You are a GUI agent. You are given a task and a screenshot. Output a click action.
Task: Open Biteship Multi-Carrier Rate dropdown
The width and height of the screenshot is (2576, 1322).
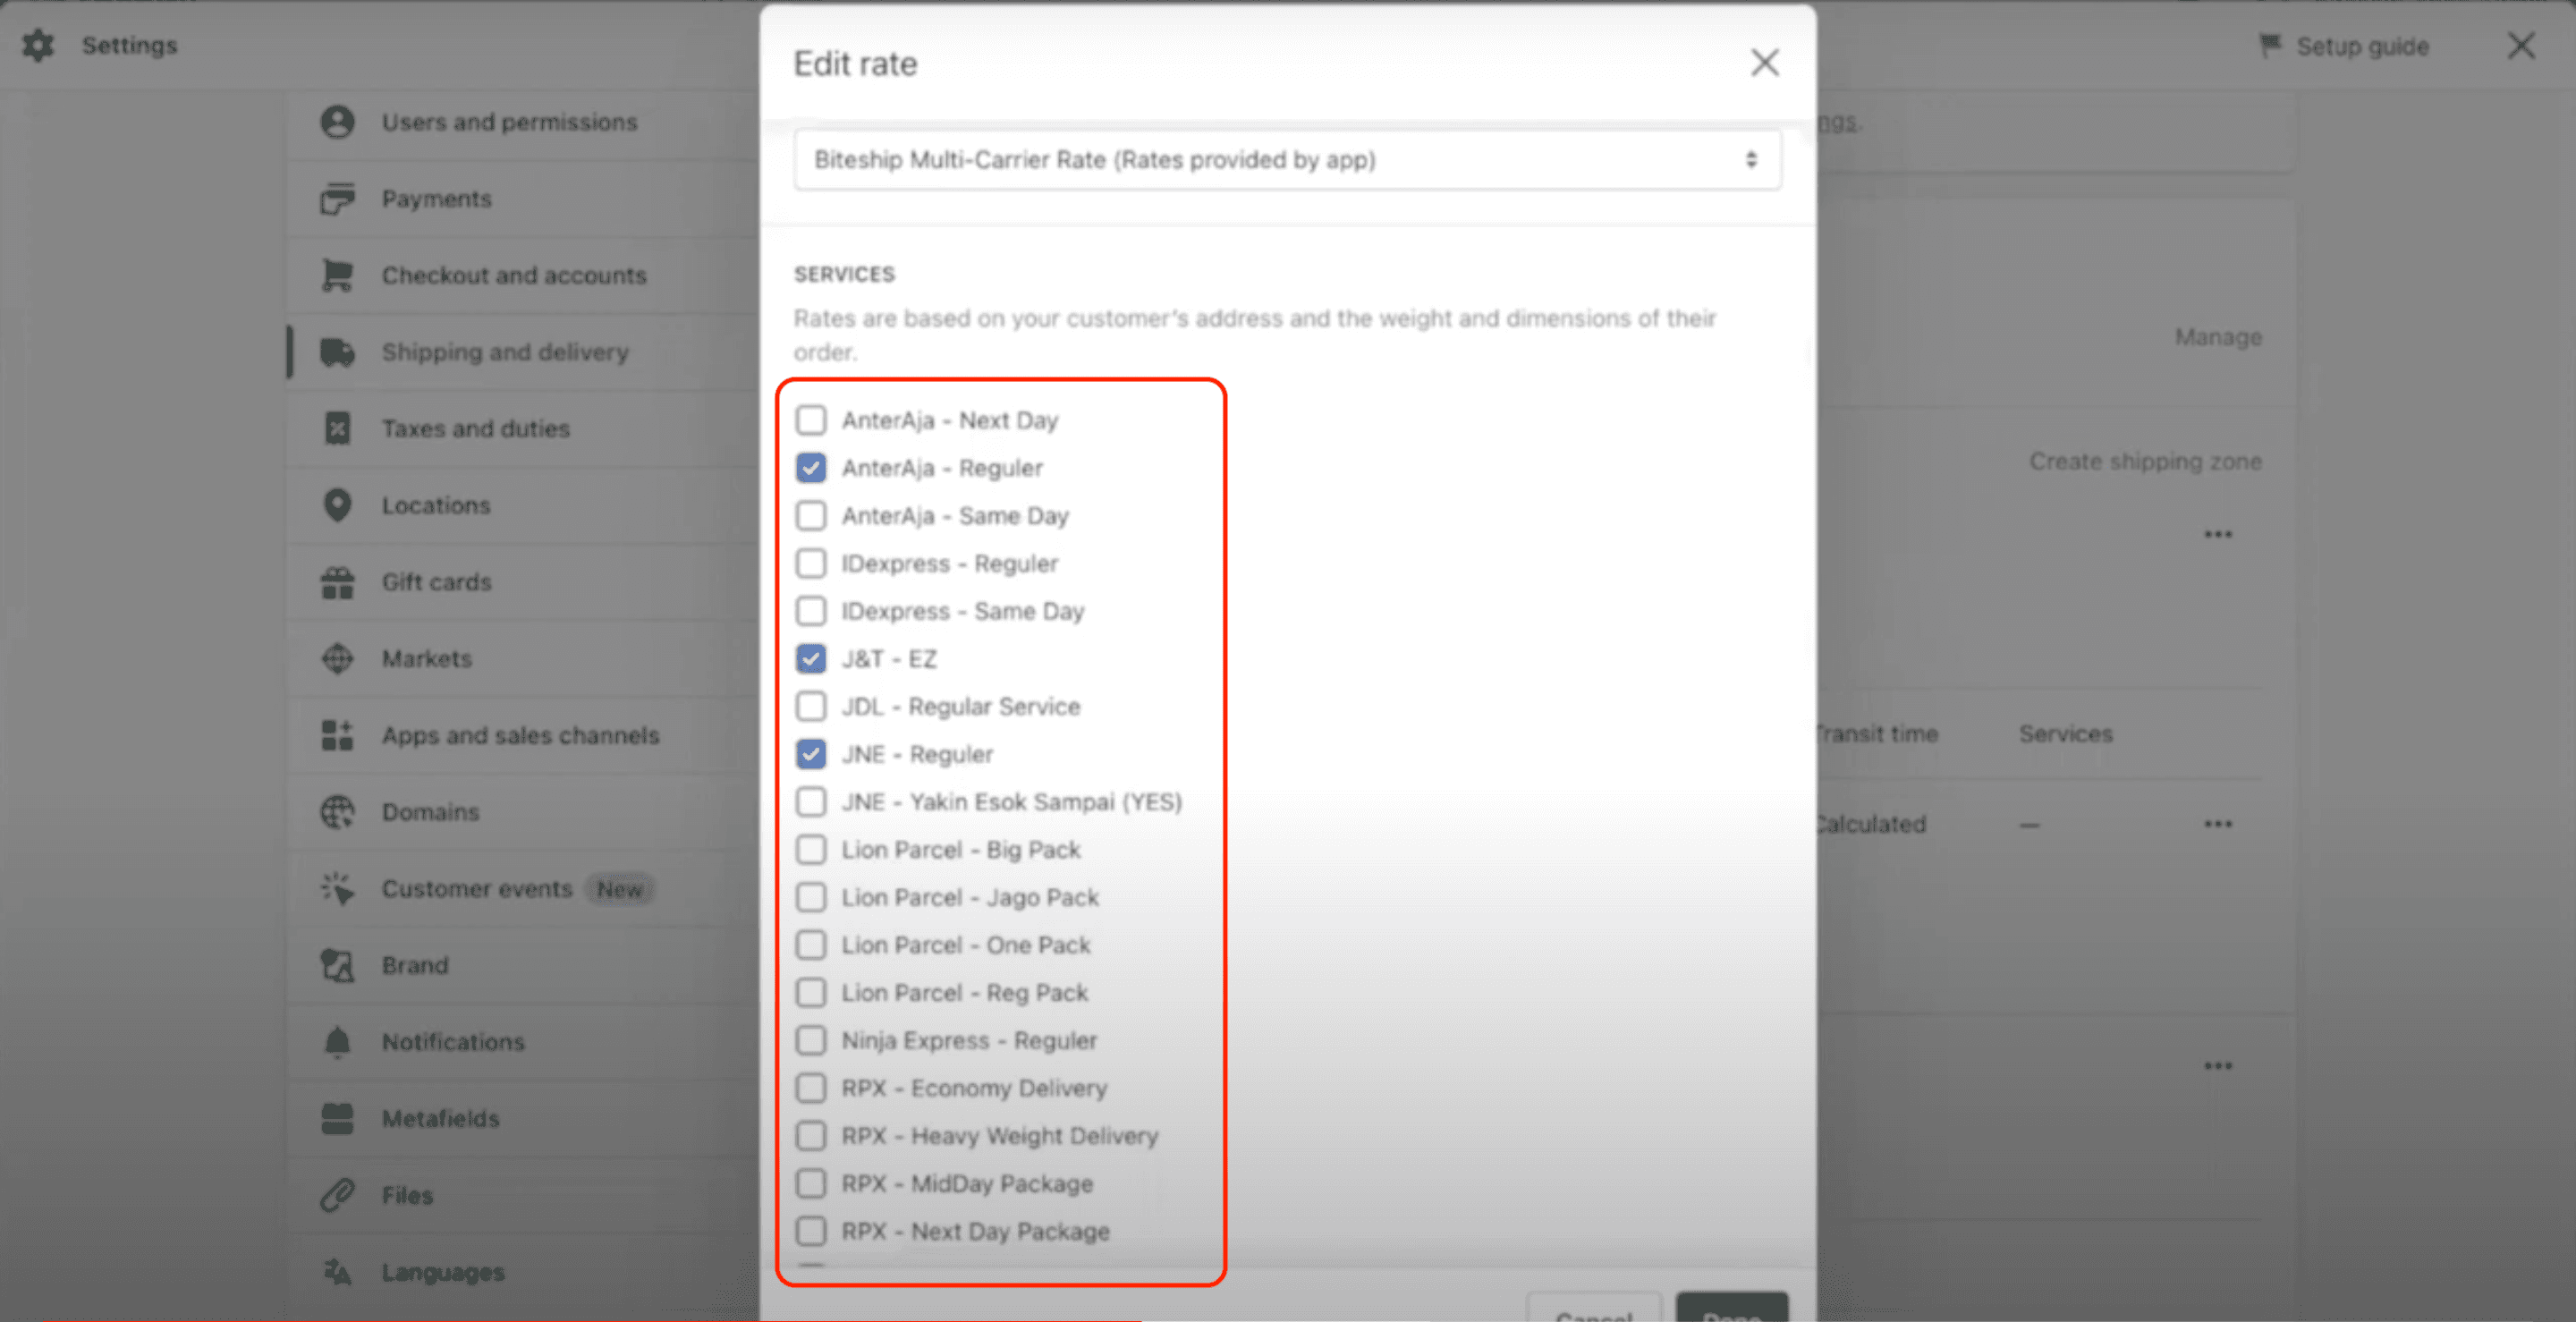click(1287, 160)
